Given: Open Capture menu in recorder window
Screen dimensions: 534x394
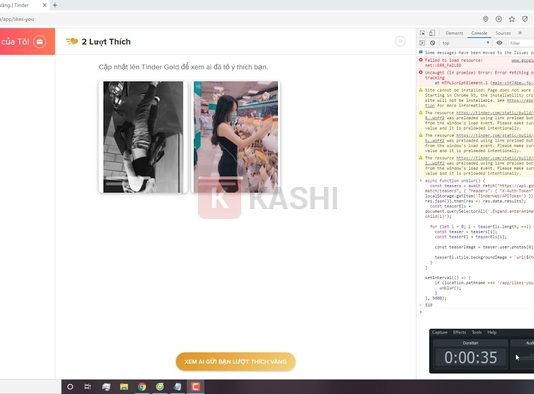Looking at the screenshot, I should [439, 332].
